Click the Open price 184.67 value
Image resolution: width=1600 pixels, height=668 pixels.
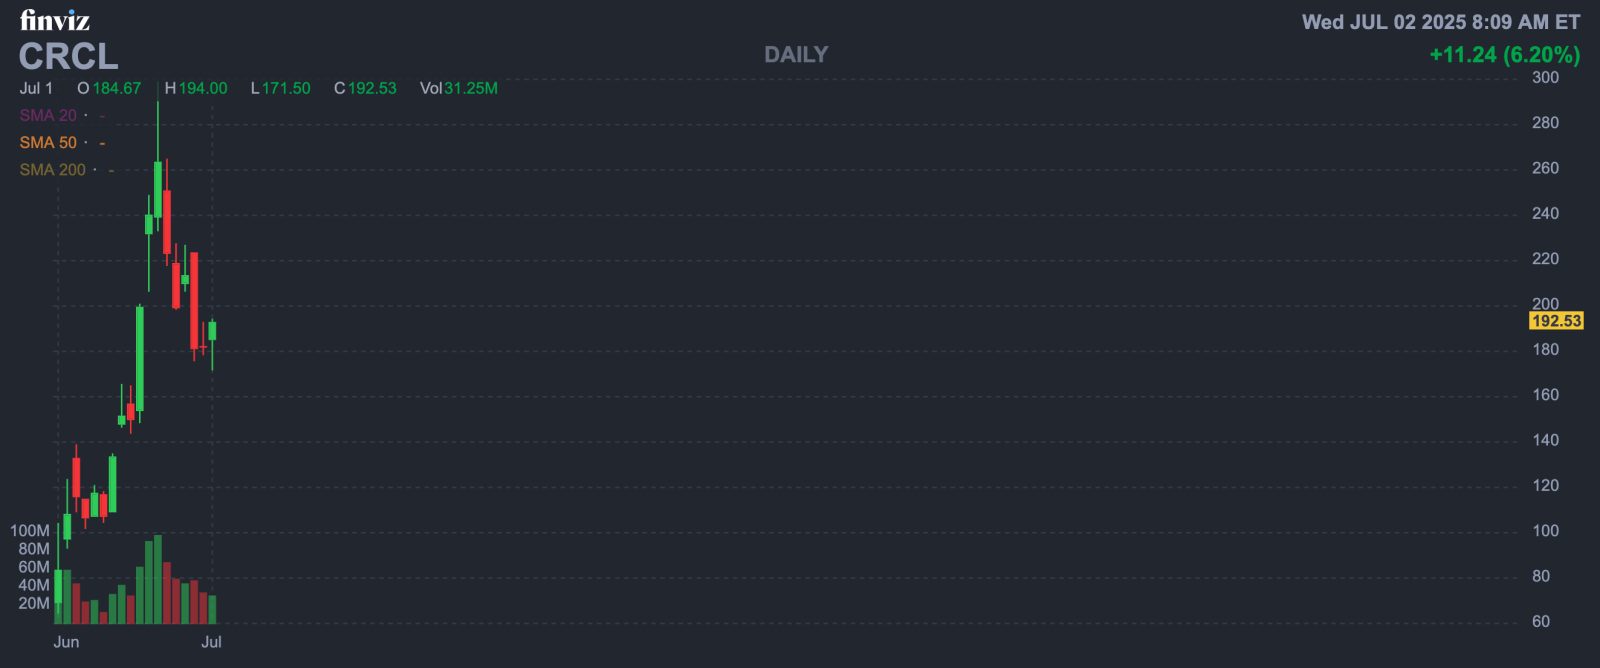coord(117,88)
